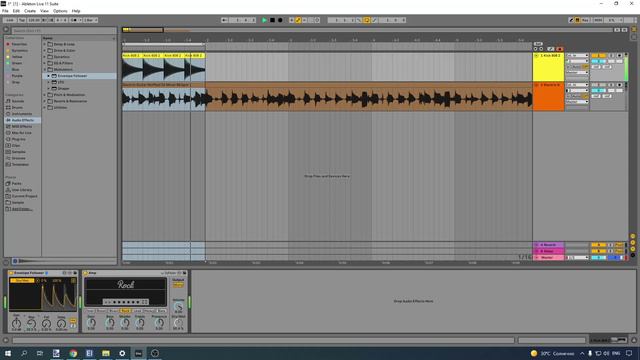
Task: Click the Link button in control bar
Action: coord(10,20)
